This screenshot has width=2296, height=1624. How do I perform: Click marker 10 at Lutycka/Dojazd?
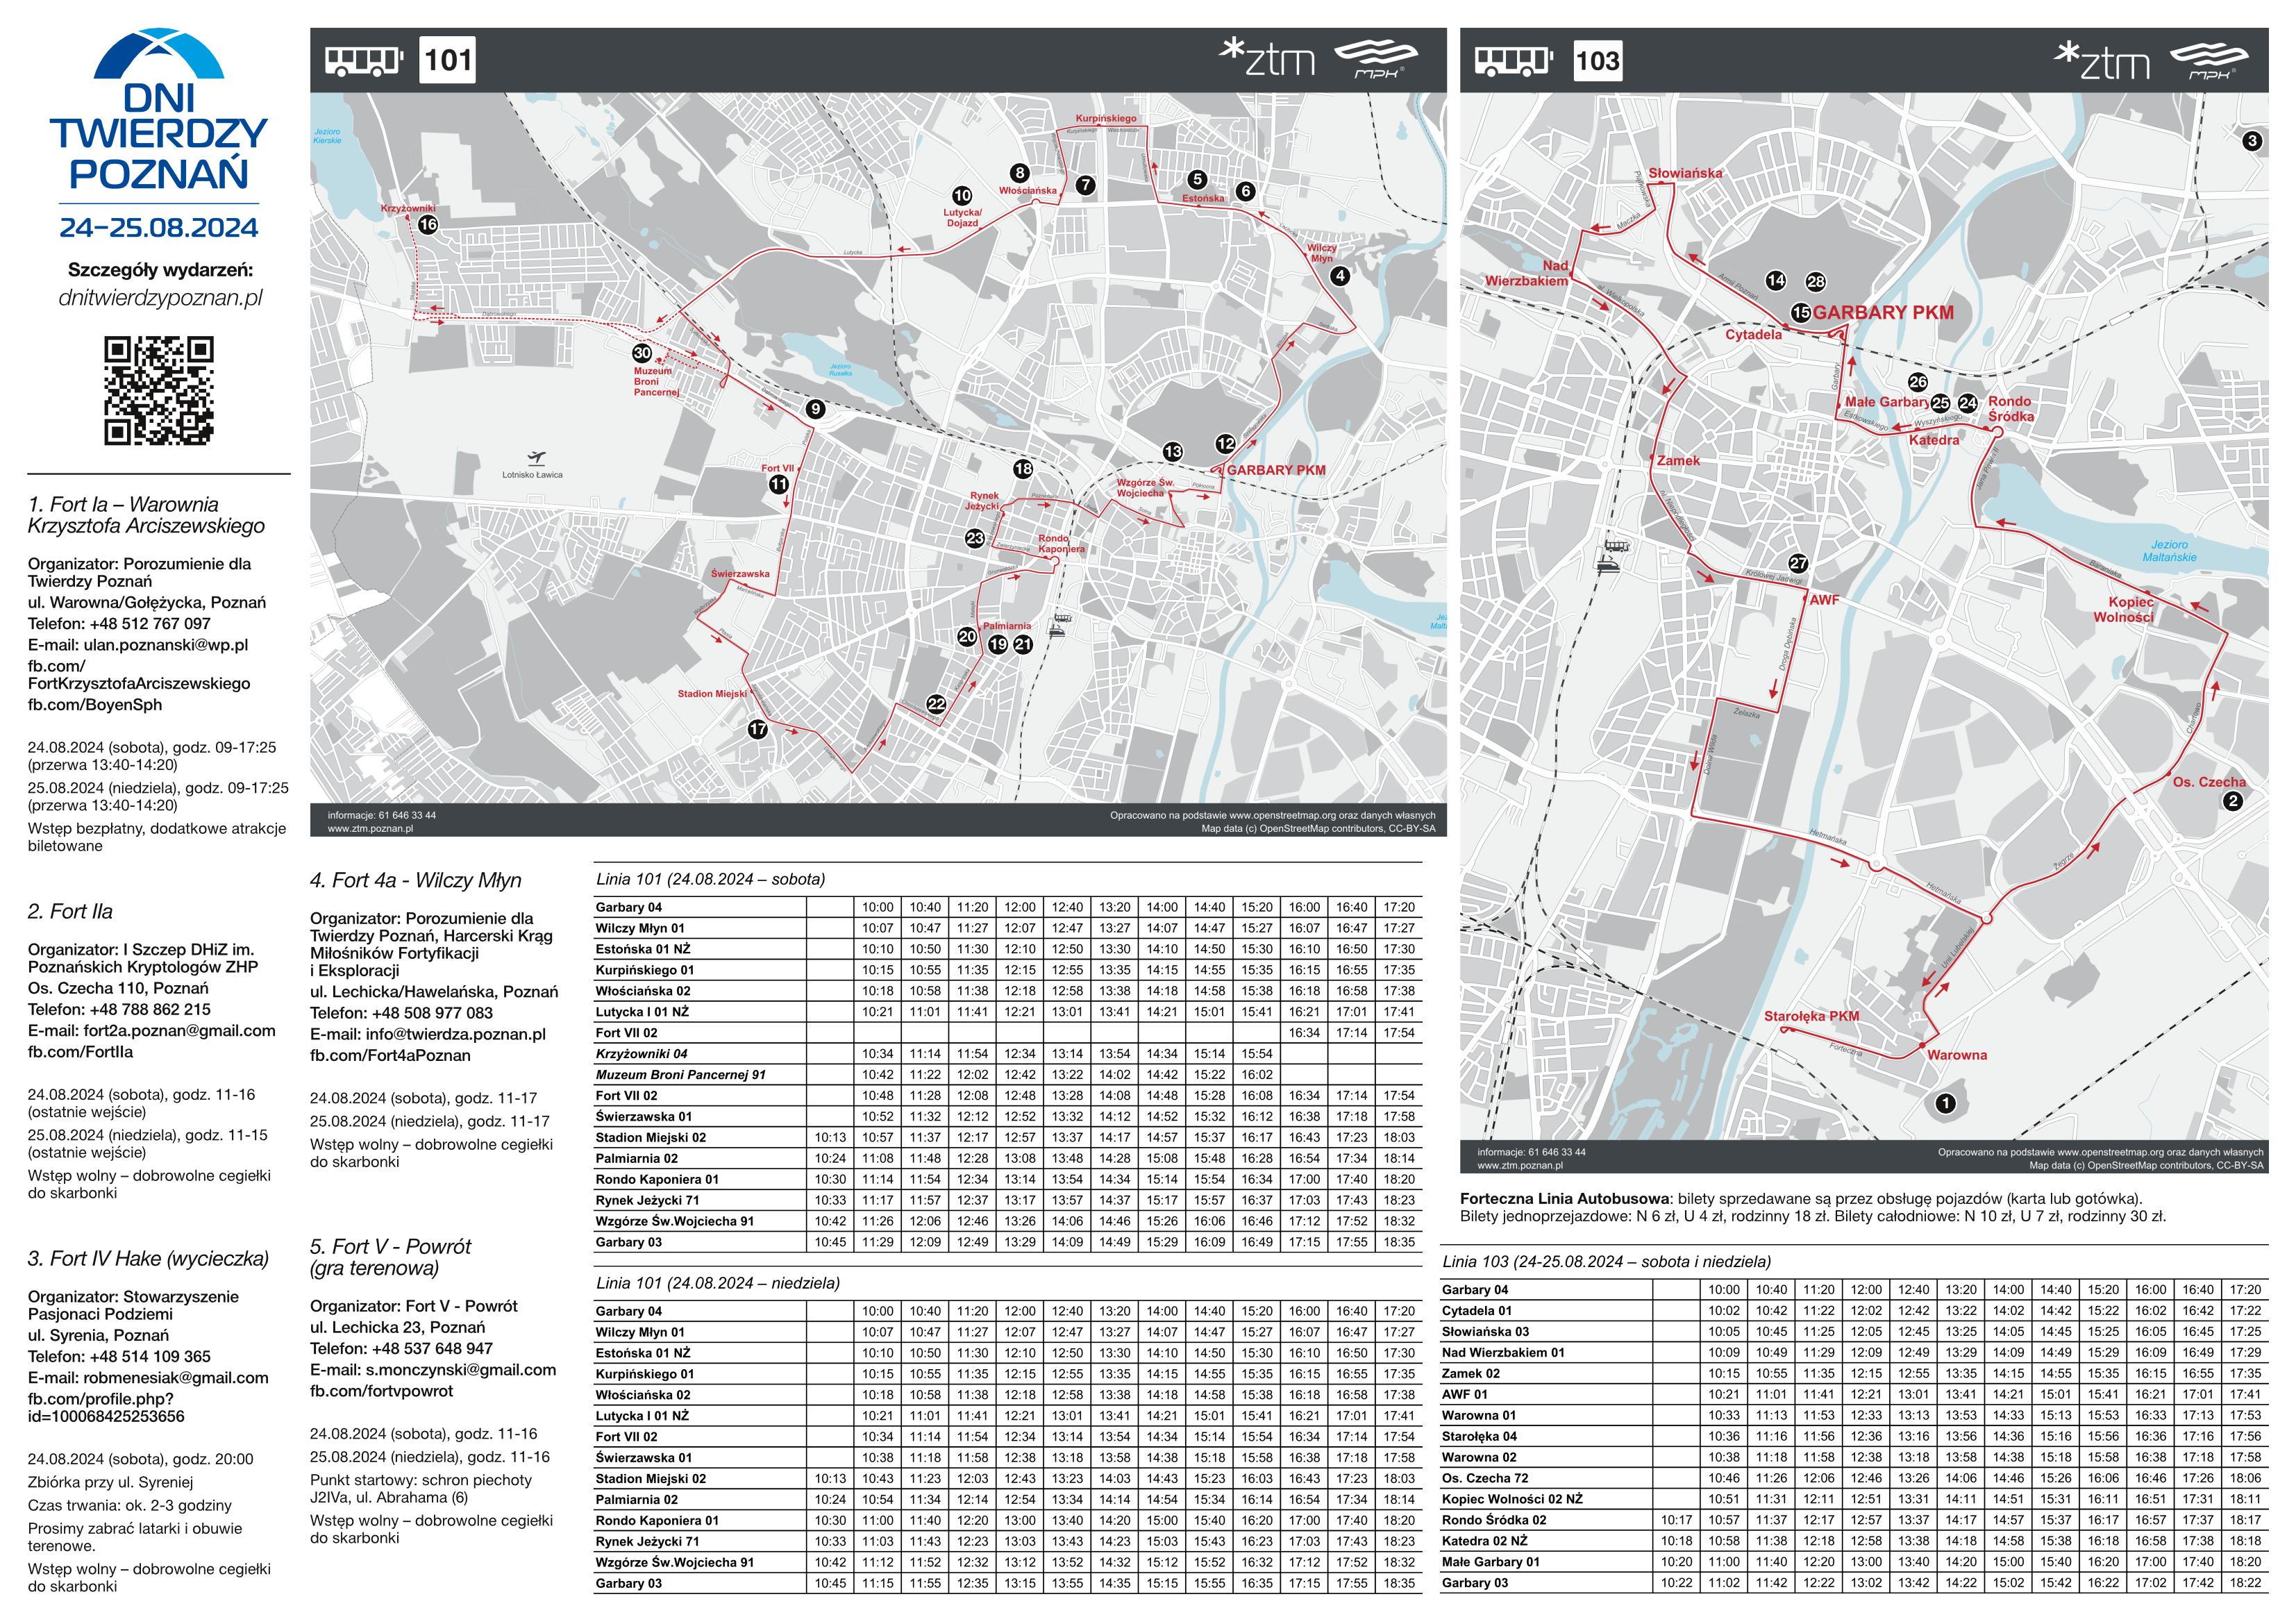point(962,196)
